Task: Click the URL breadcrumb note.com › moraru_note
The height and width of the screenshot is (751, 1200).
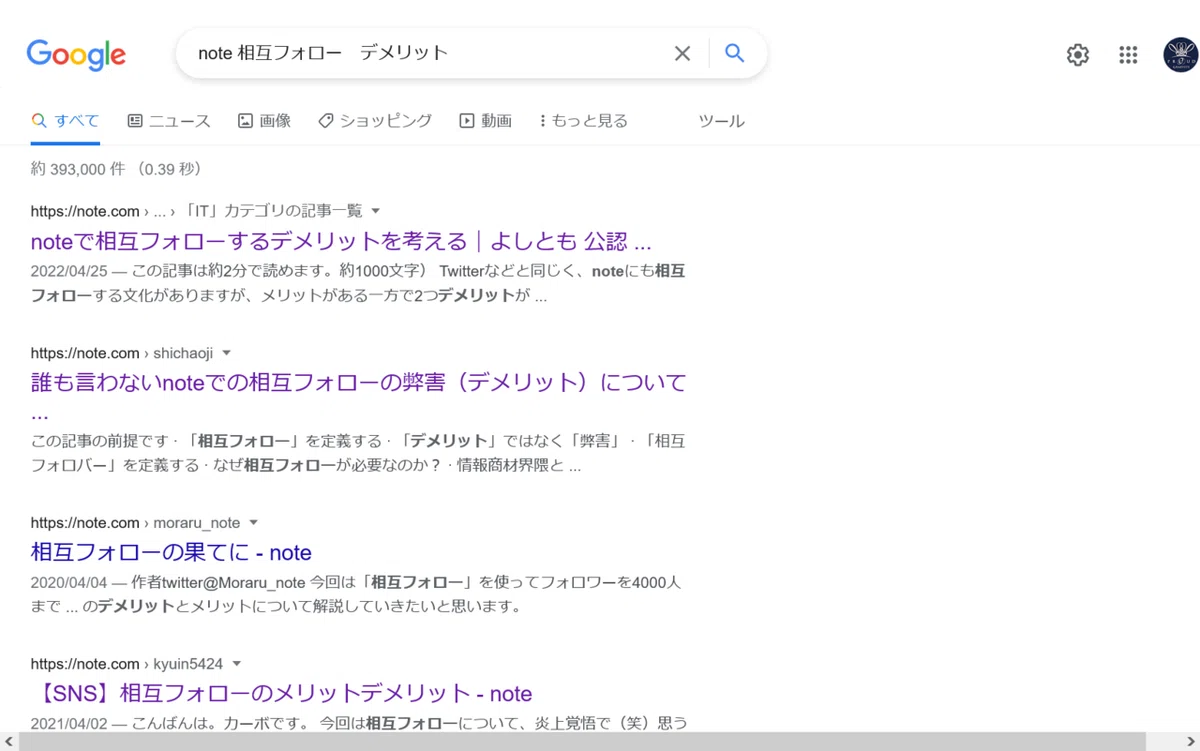Action: click(135, 523)
